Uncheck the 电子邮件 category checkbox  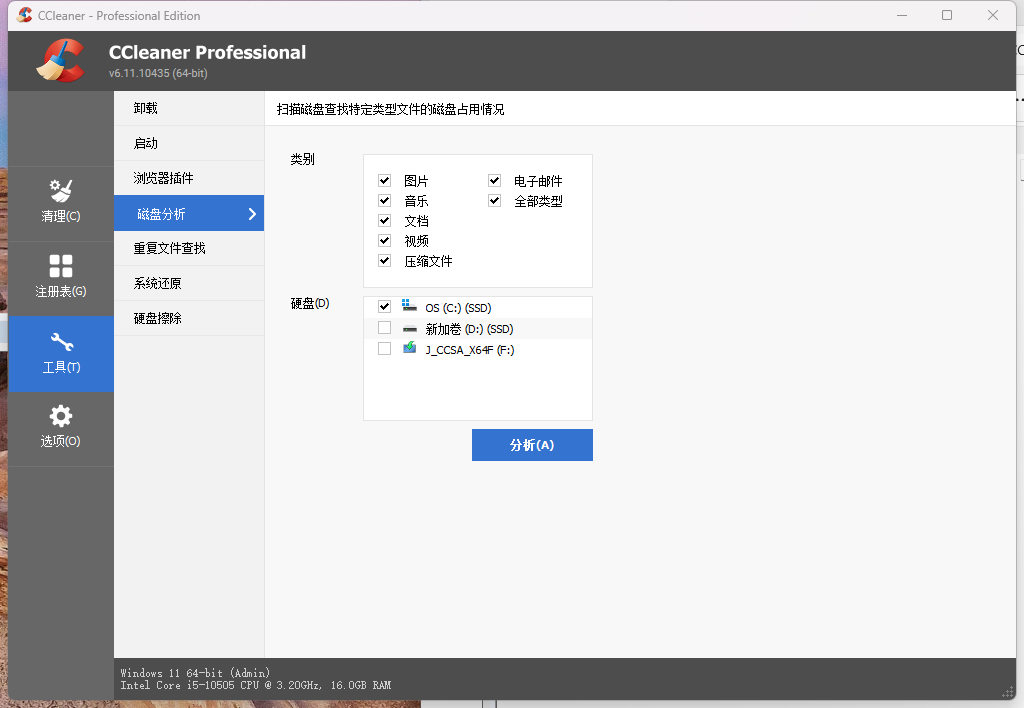[x=494, y=180]
